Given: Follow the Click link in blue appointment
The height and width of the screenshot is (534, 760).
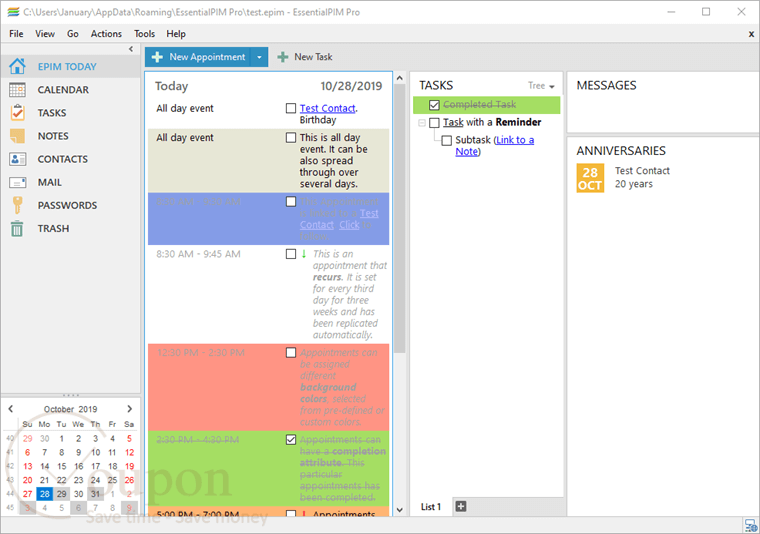Looking at the screenshot, I should tap(349, 225).
